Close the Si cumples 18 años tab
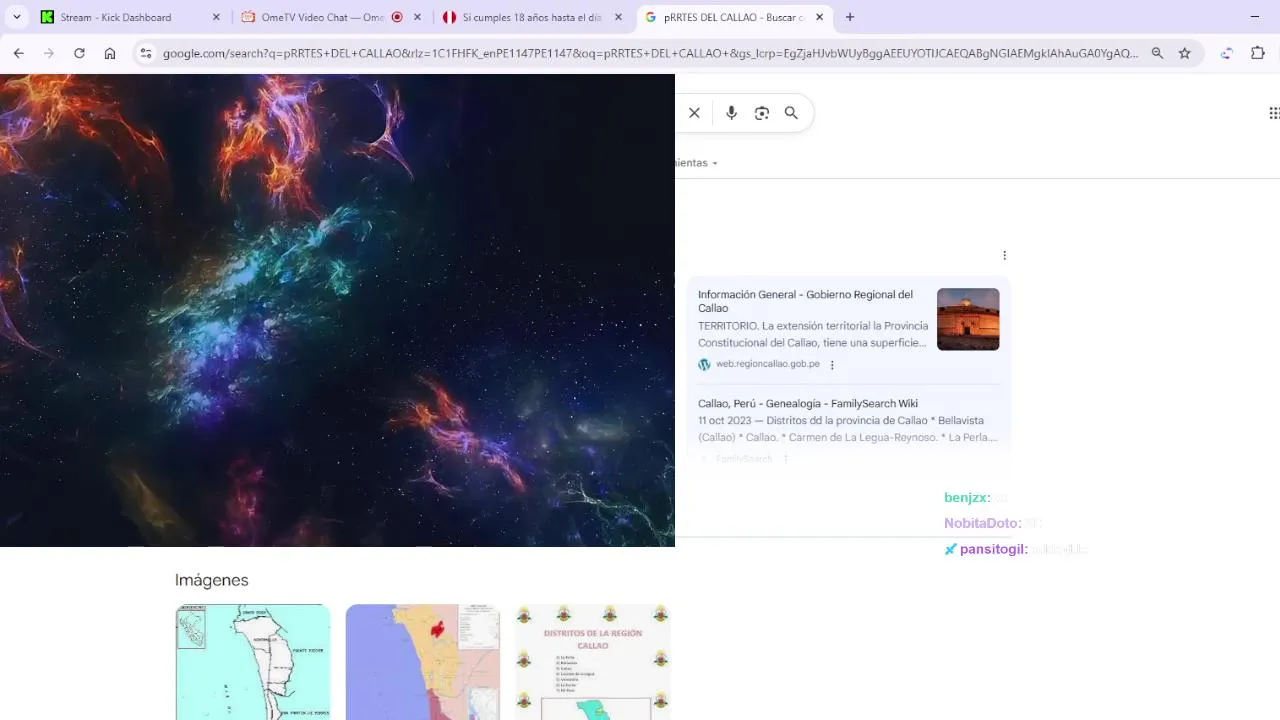Screen dimensions: 1280x720 (618, 17)
